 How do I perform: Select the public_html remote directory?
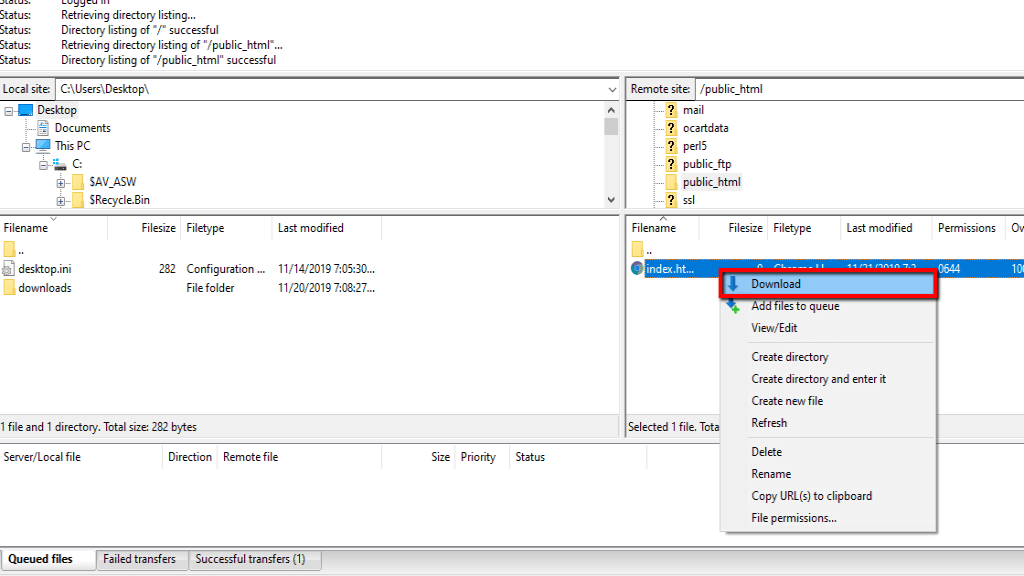point(712,182)
